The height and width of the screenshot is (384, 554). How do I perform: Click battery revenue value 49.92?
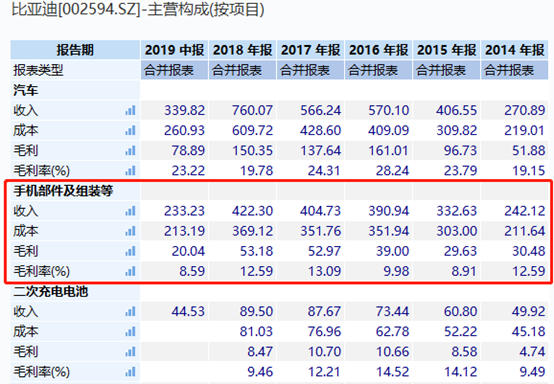tap(529, 312)
